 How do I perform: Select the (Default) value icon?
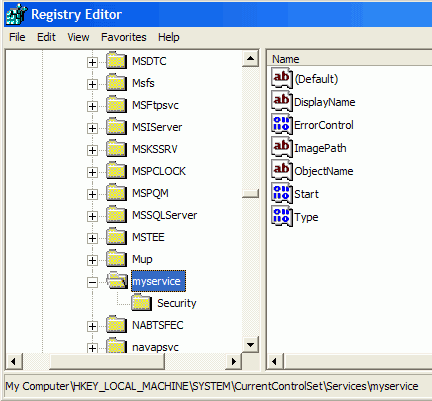click(282, 78)
